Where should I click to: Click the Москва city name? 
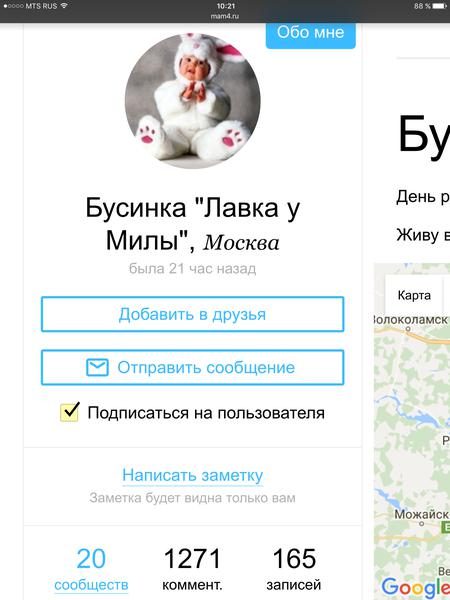(x=241, y=243)
